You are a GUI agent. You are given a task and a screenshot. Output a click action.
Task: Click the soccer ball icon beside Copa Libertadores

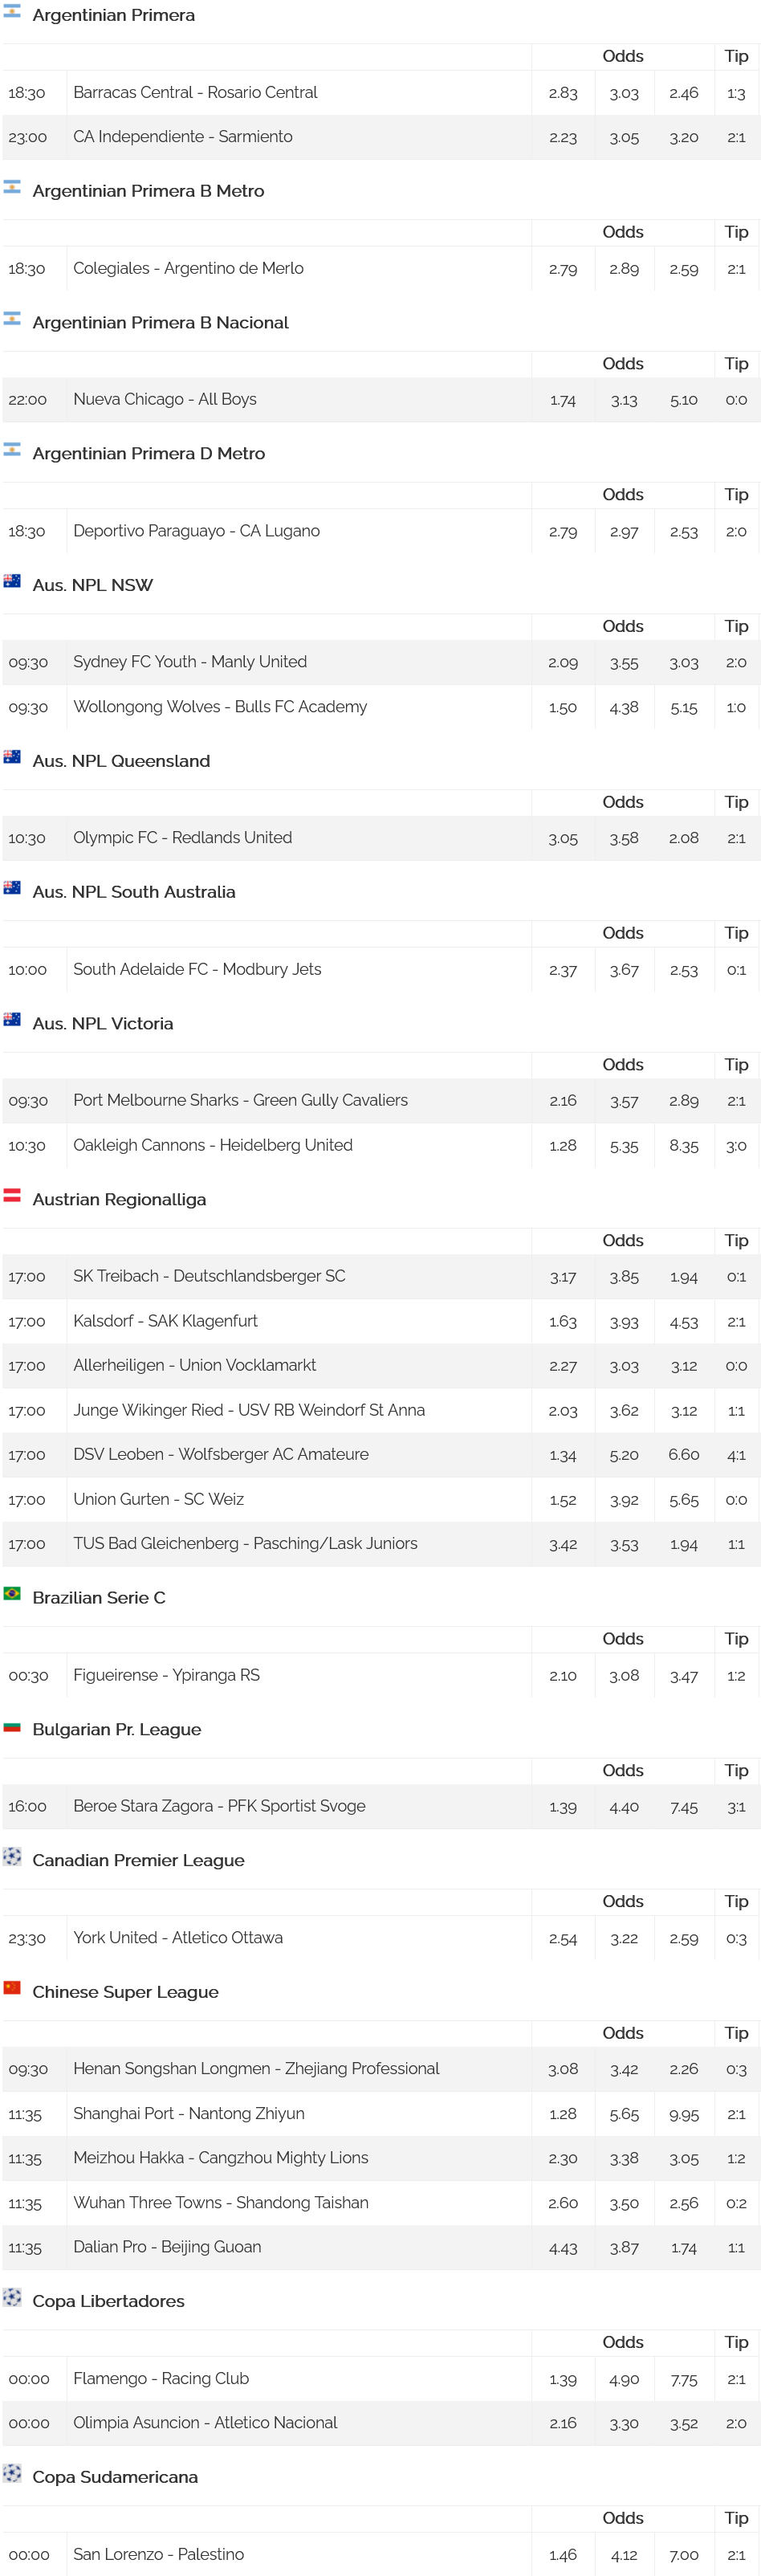tap(12, 2297)
